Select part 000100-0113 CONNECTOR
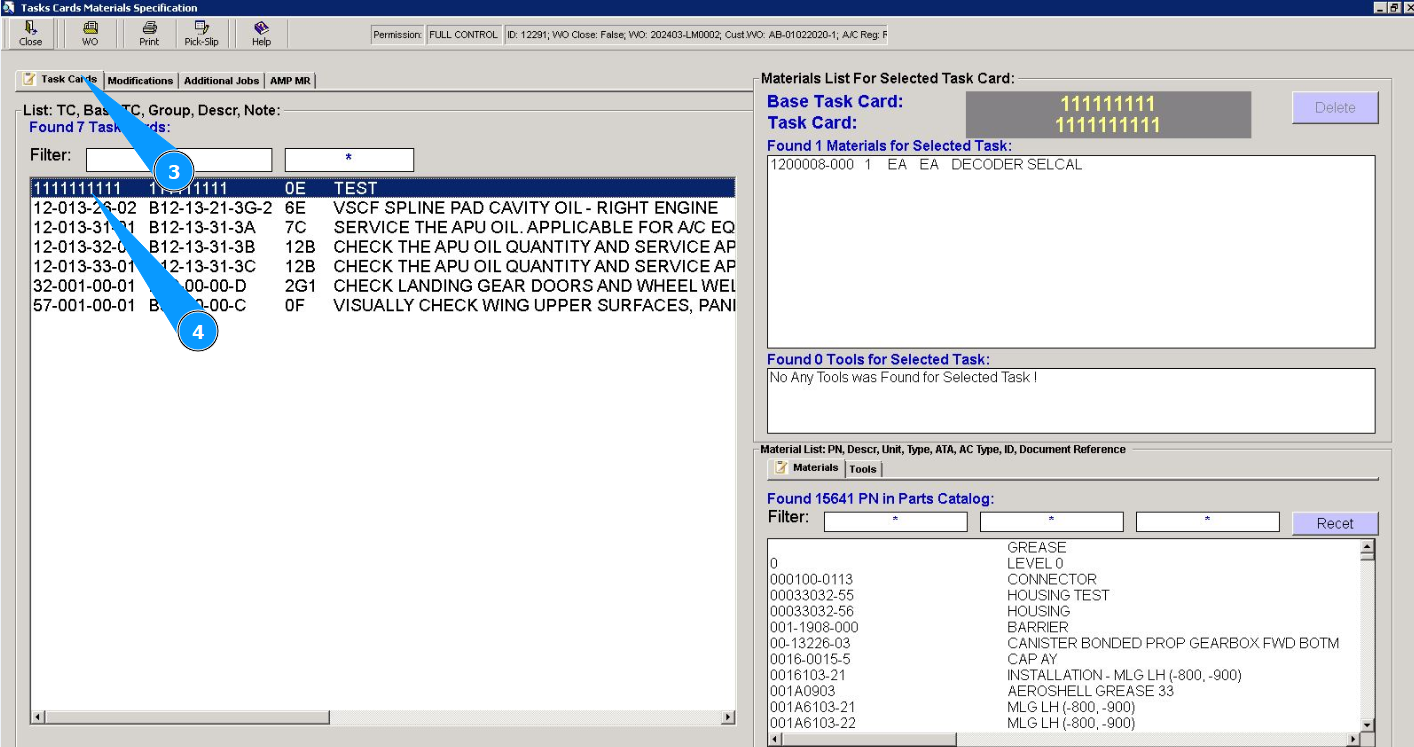This screenshot has width=1414, height=747. tap(1064, 580)
